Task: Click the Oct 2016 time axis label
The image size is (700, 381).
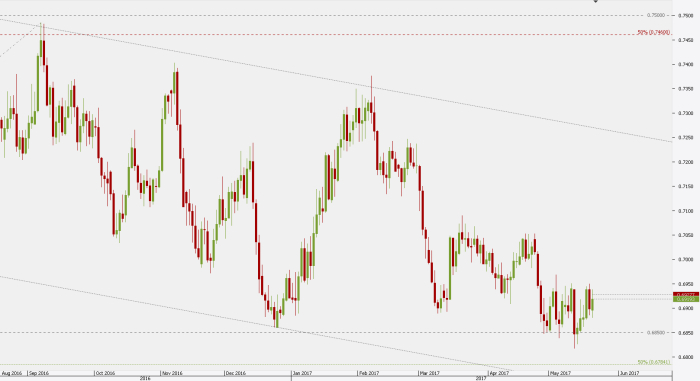Action: [x=105, y=373]
